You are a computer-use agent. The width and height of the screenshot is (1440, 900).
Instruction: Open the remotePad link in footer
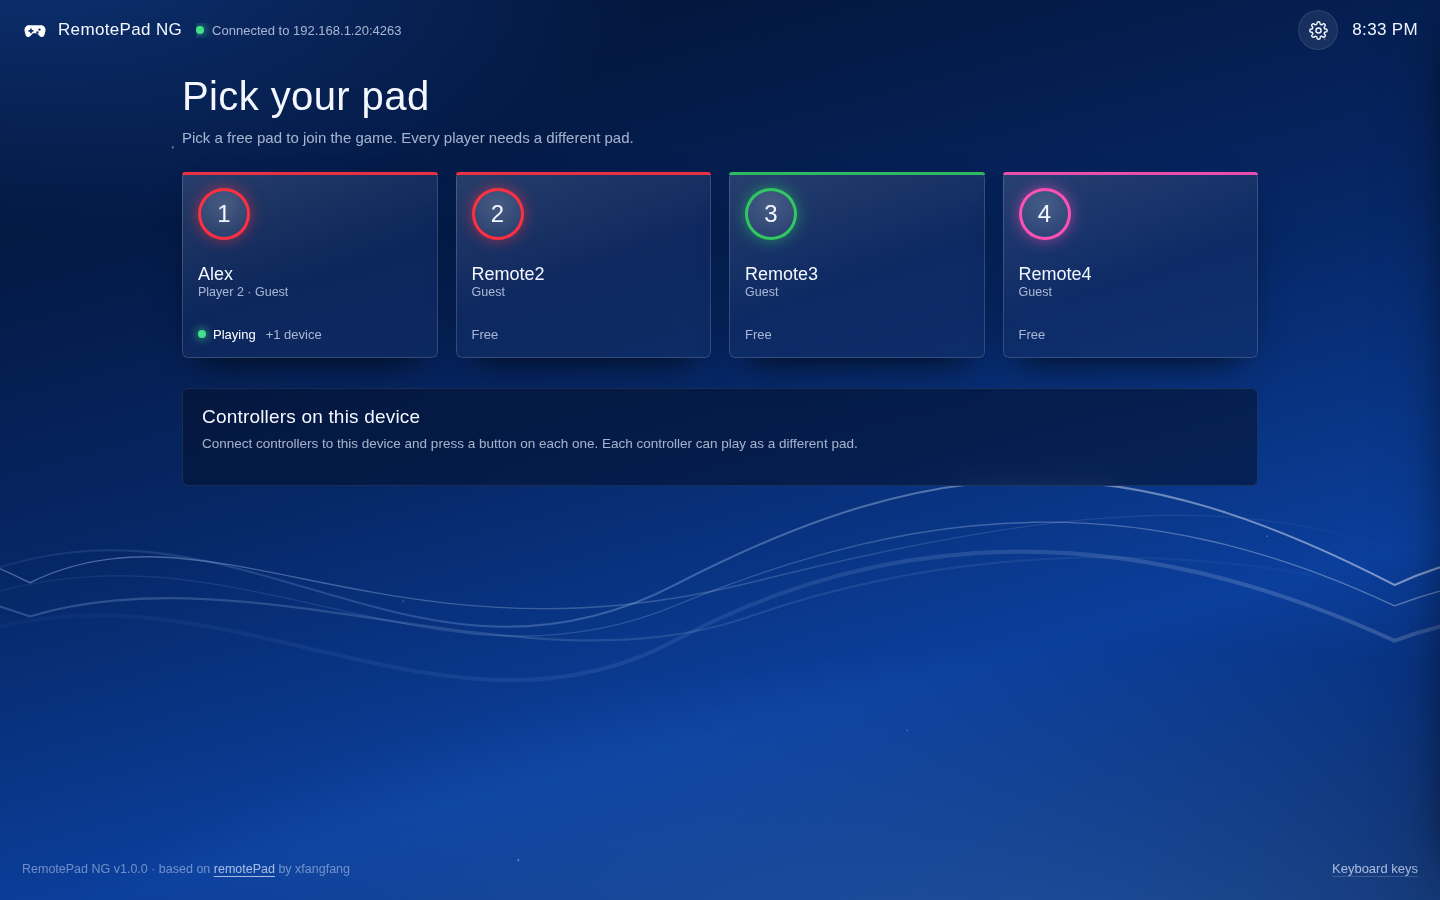(244, 869)
